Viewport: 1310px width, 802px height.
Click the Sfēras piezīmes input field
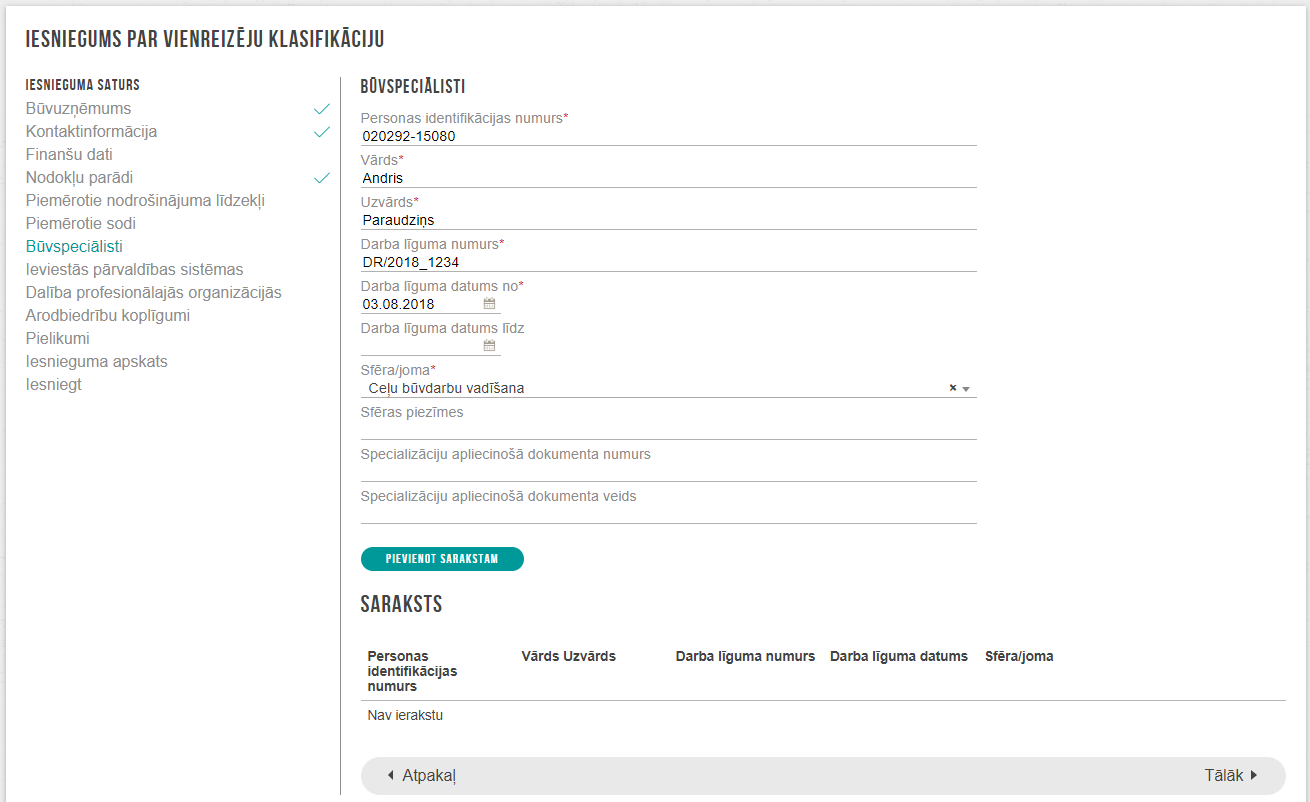click(x=668, y=430)
